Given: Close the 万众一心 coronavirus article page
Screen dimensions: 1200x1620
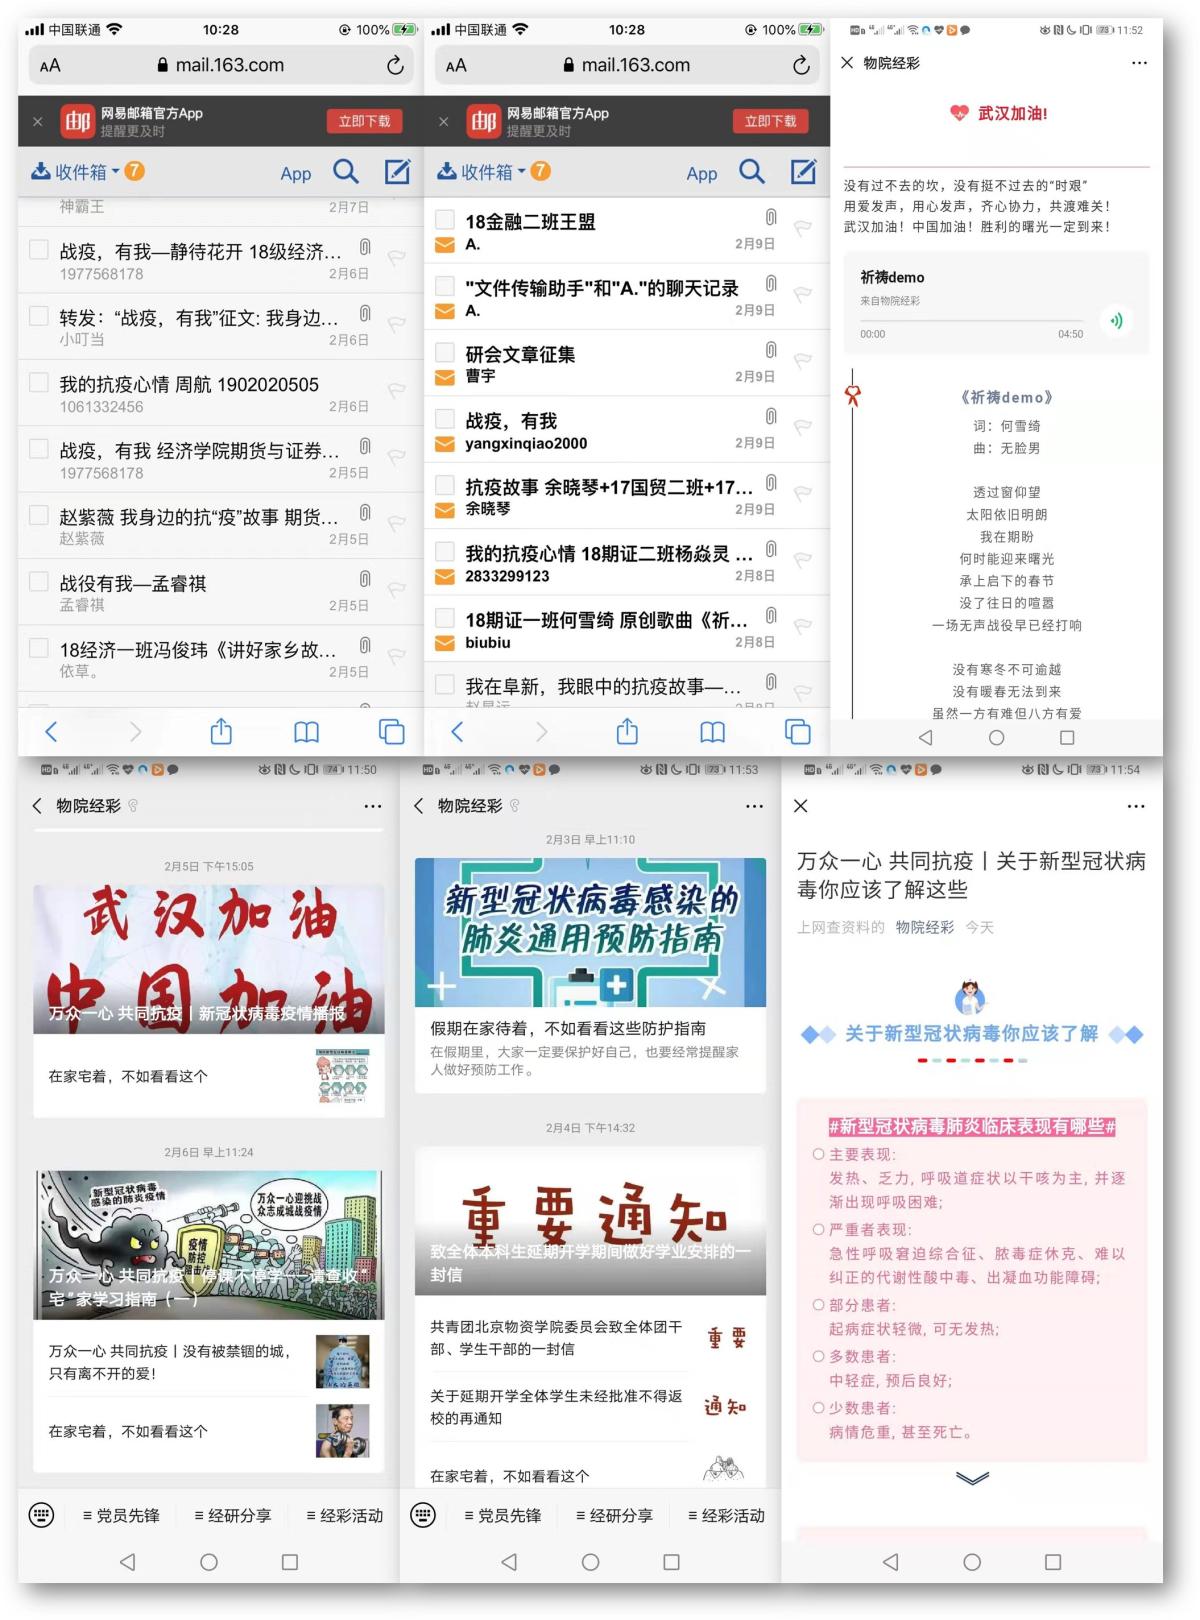Looking at the screenshot, I should pyautogui.click(x=801, y=806).
